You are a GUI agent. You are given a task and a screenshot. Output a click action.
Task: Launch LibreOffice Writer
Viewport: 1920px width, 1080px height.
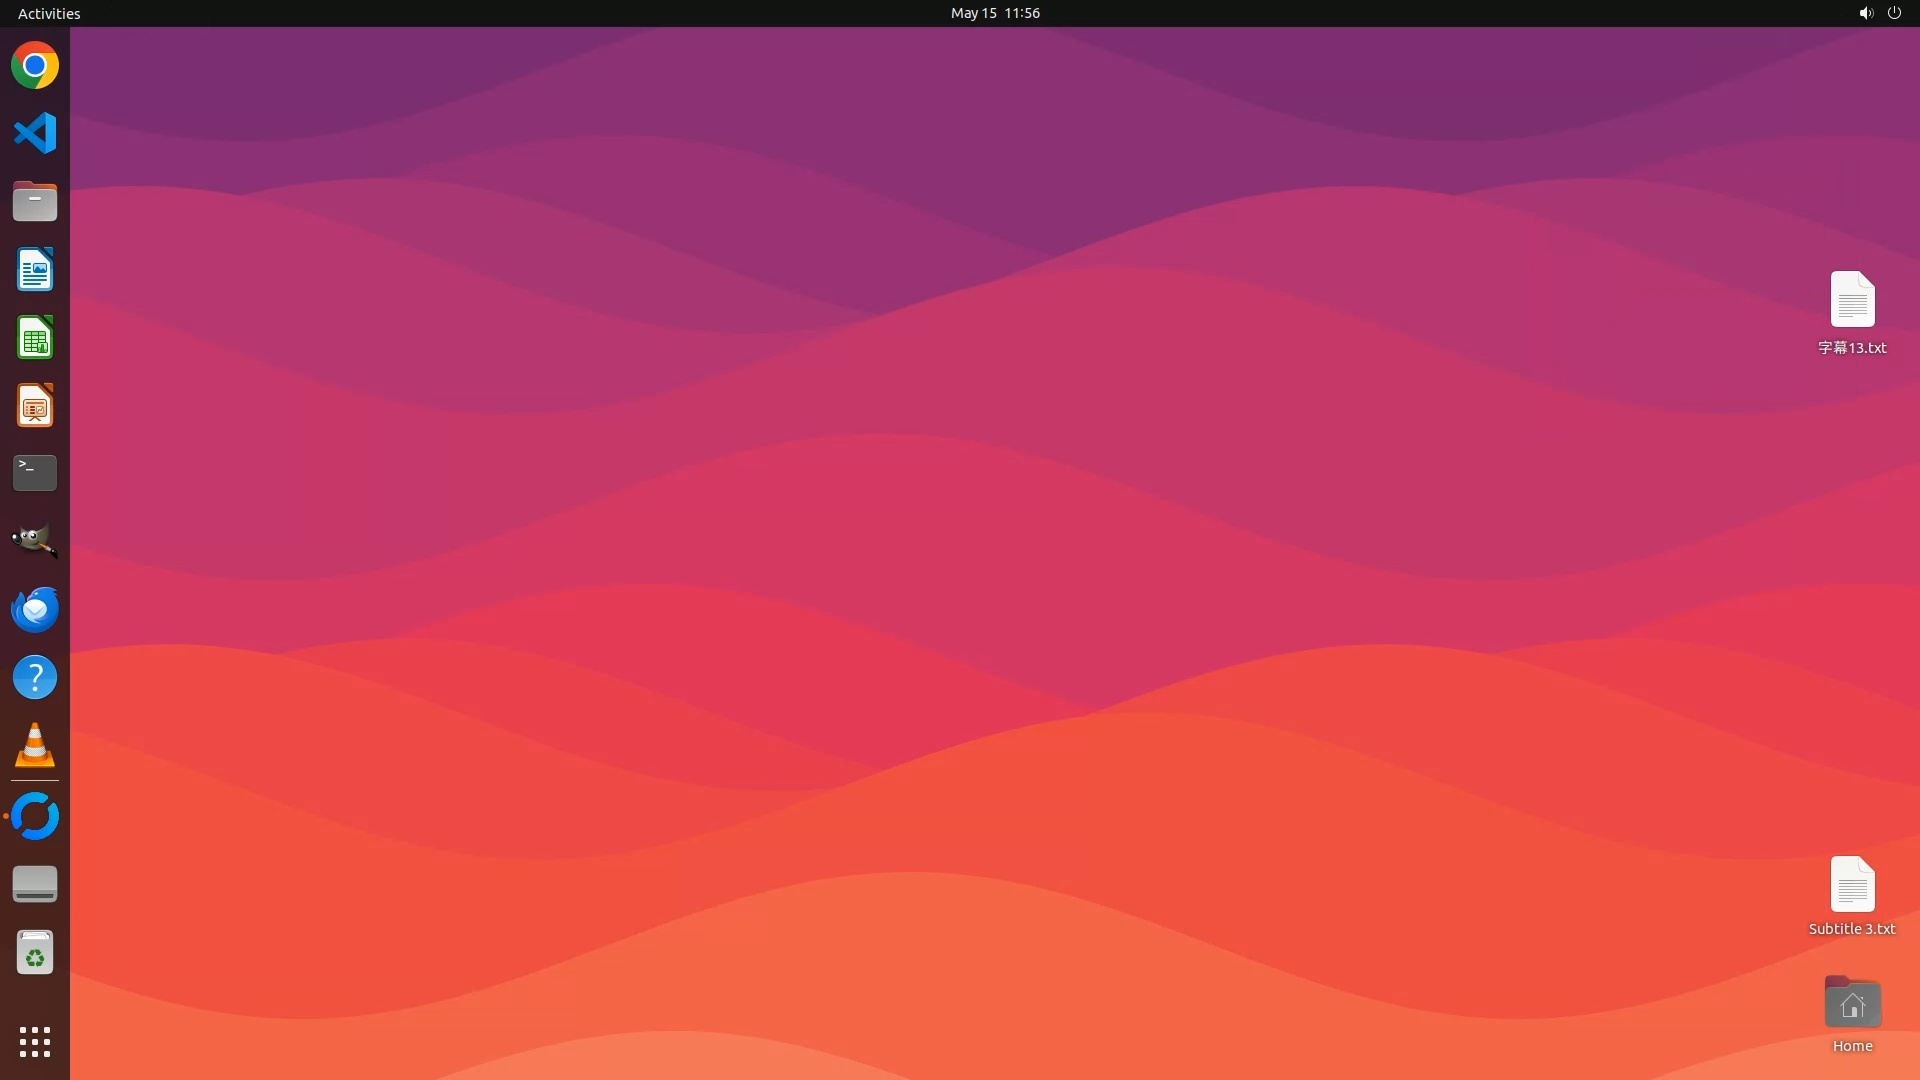click(x=35, y=270)
